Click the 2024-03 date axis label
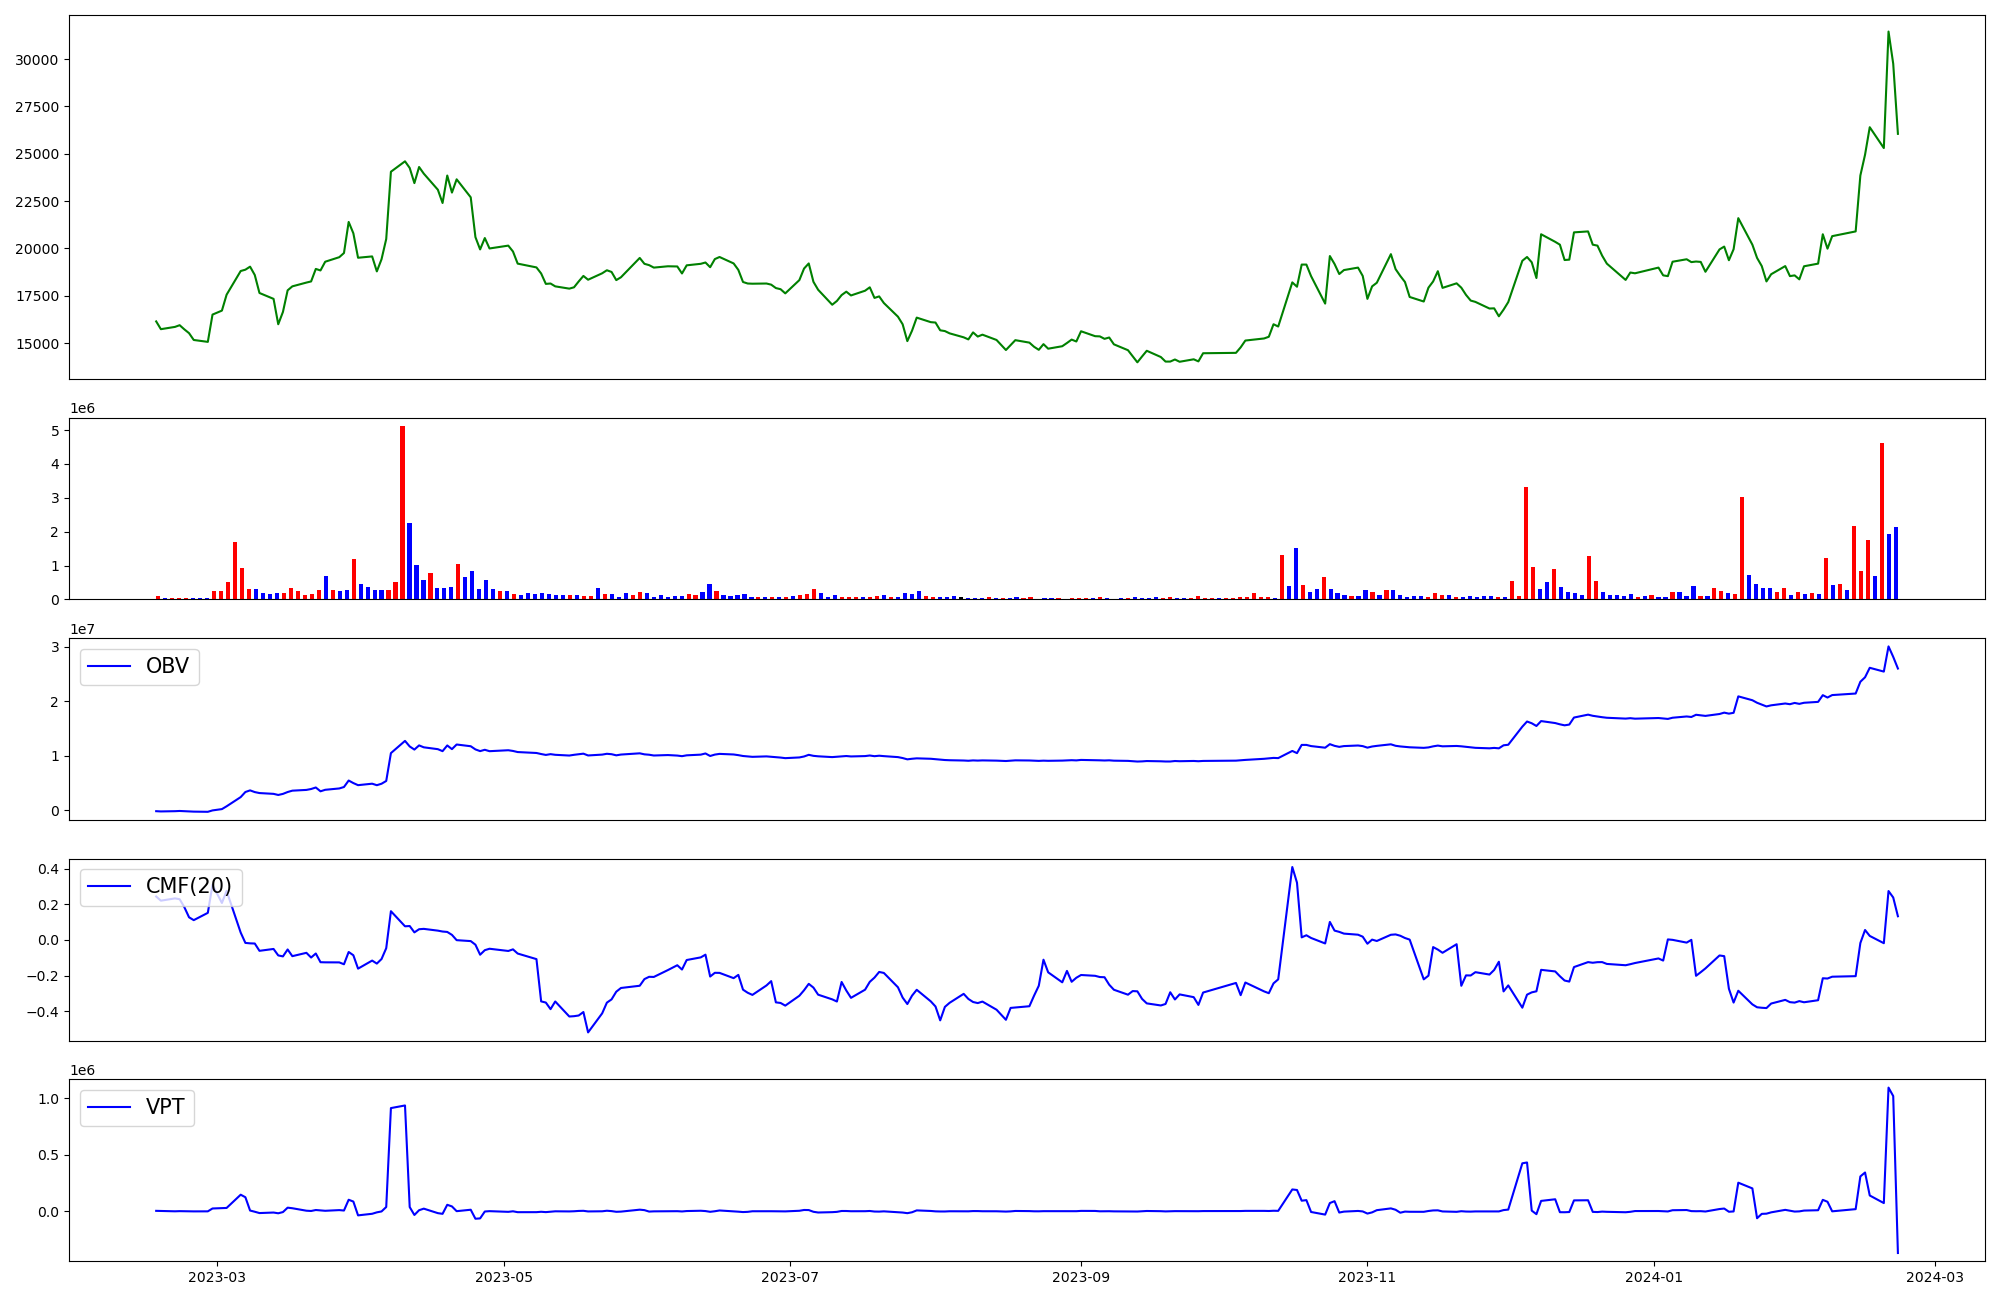This screenshot has height=1300, width=2000. pos(1935,1277)
